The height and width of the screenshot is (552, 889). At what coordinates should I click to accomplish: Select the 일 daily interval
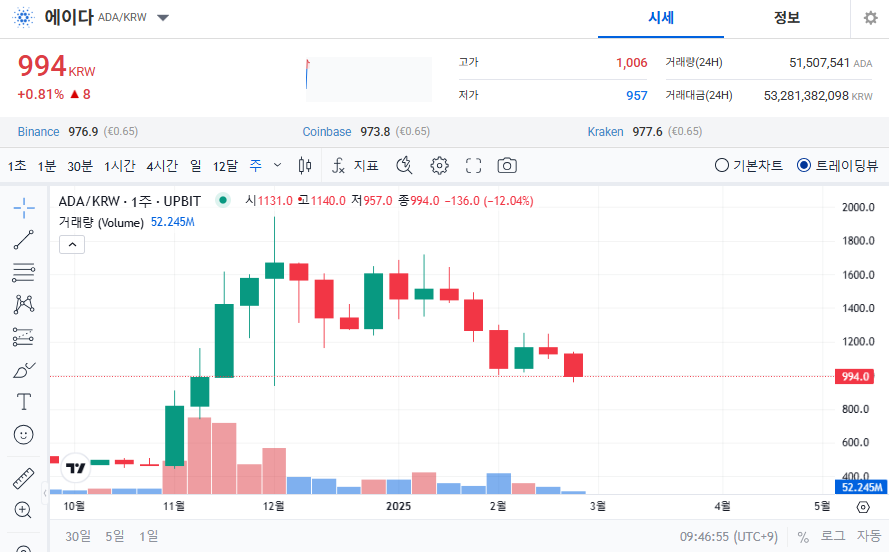pyautogui.click(x=196, y=165)
